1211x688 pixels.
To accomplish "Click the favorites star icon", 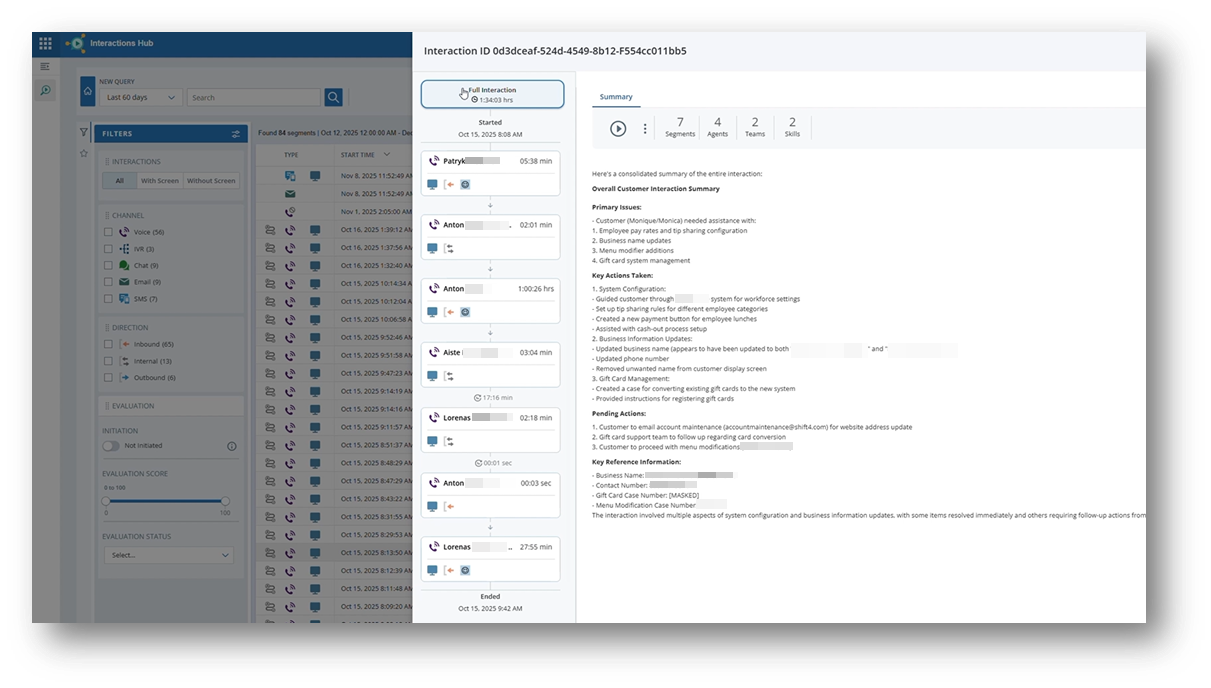I will [x=84, y=153].
